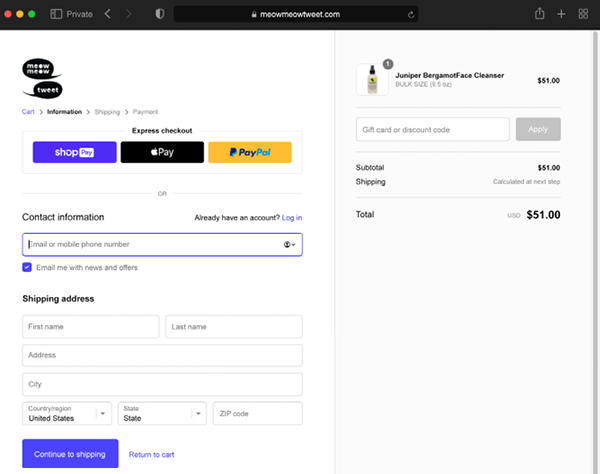Focus the Gift card or discount code field
Viewport: 600px width, 474px height.
coord(433,129)
